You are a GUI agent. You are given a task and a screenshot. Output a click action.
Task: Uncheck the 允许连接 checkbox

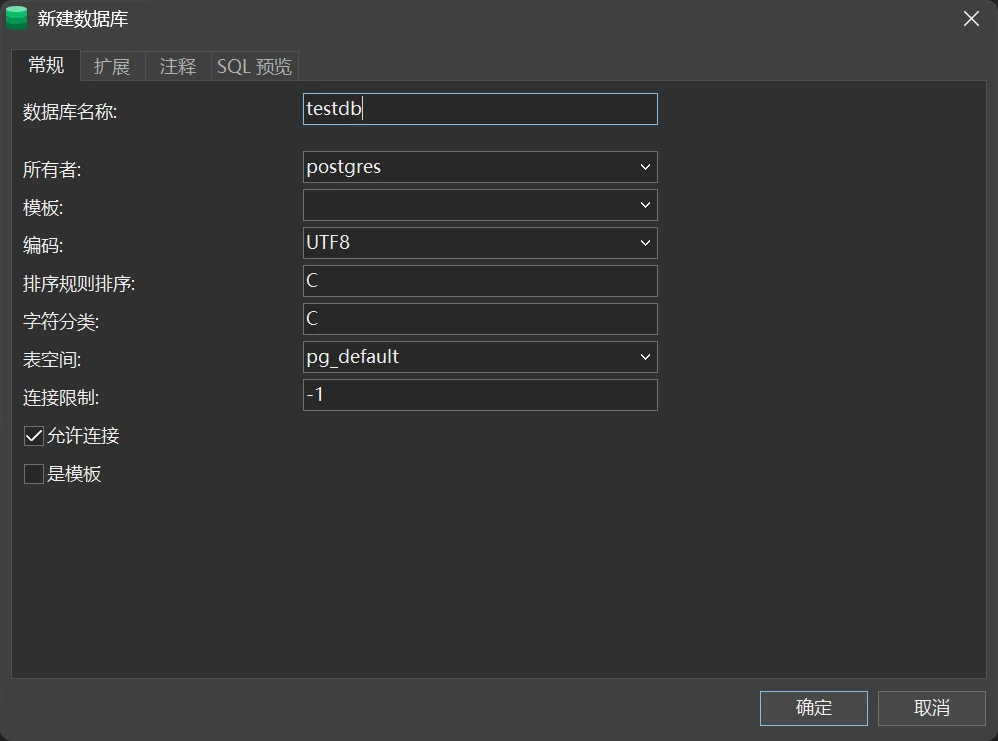[34, 436]
